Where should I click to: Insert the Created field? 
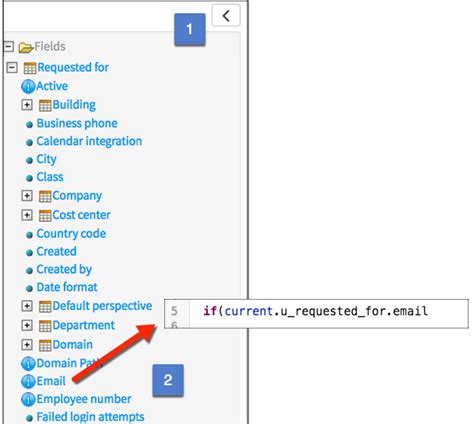tap(57, 251)
